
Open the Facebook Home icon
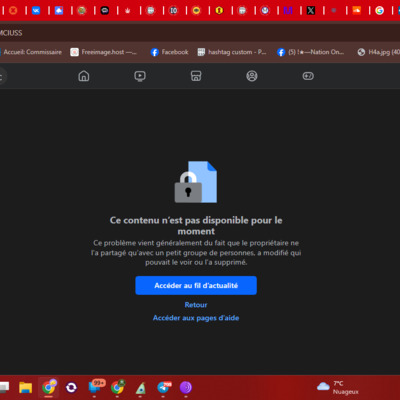coord(84,76)
